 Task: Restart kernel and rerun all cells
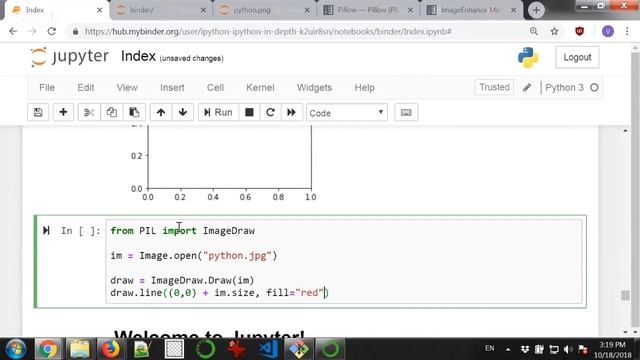pos(291,112)
